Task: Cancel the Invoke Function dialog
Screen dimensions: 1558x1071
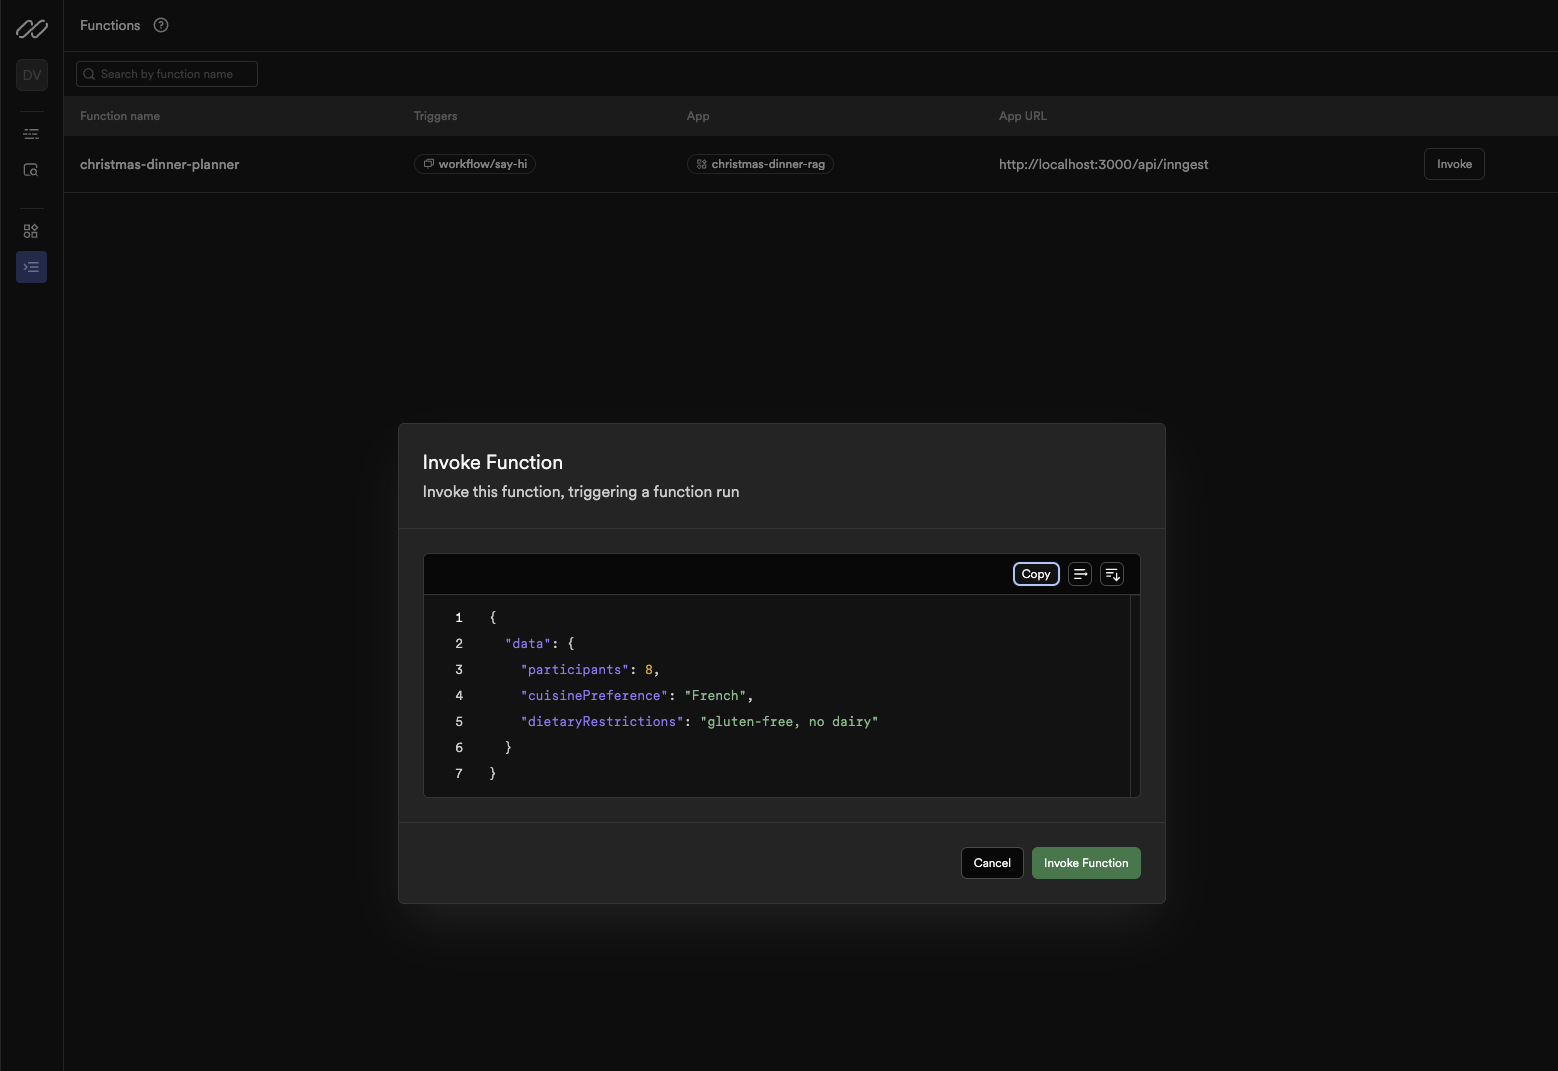Action: coord(992,863)
